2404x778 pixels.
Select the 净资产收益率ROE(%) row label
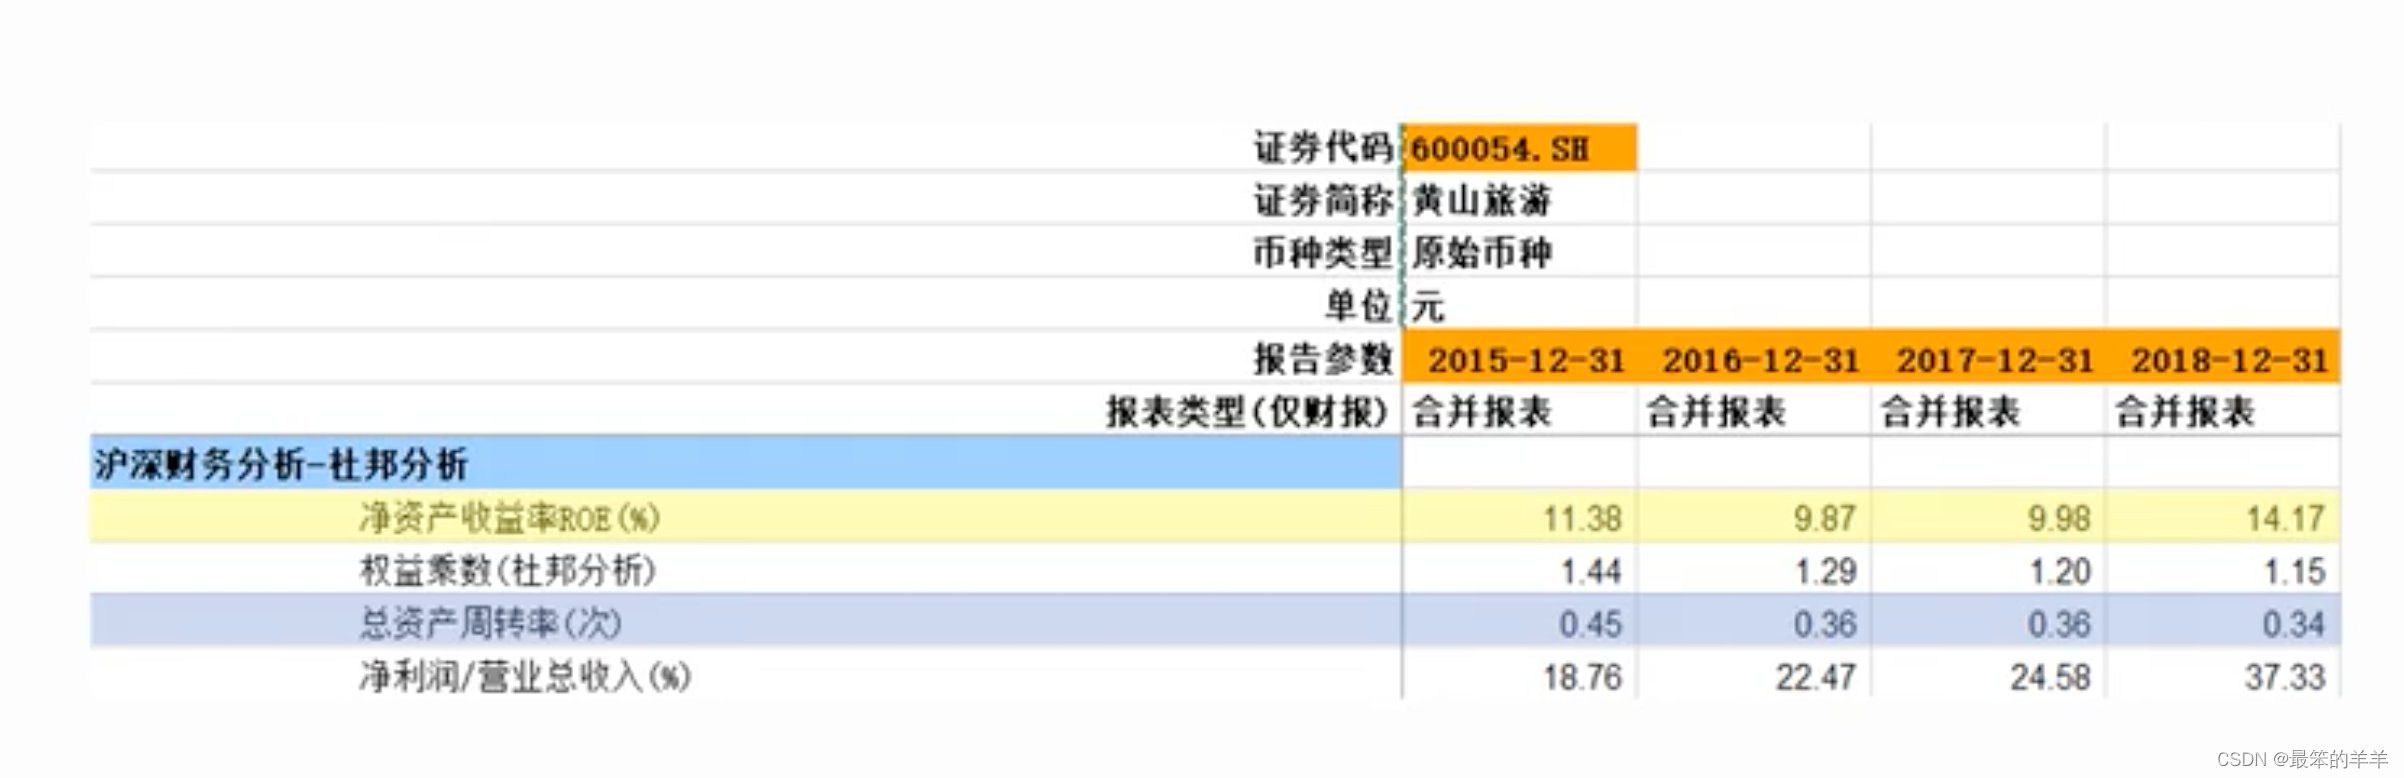pos(510,518)
